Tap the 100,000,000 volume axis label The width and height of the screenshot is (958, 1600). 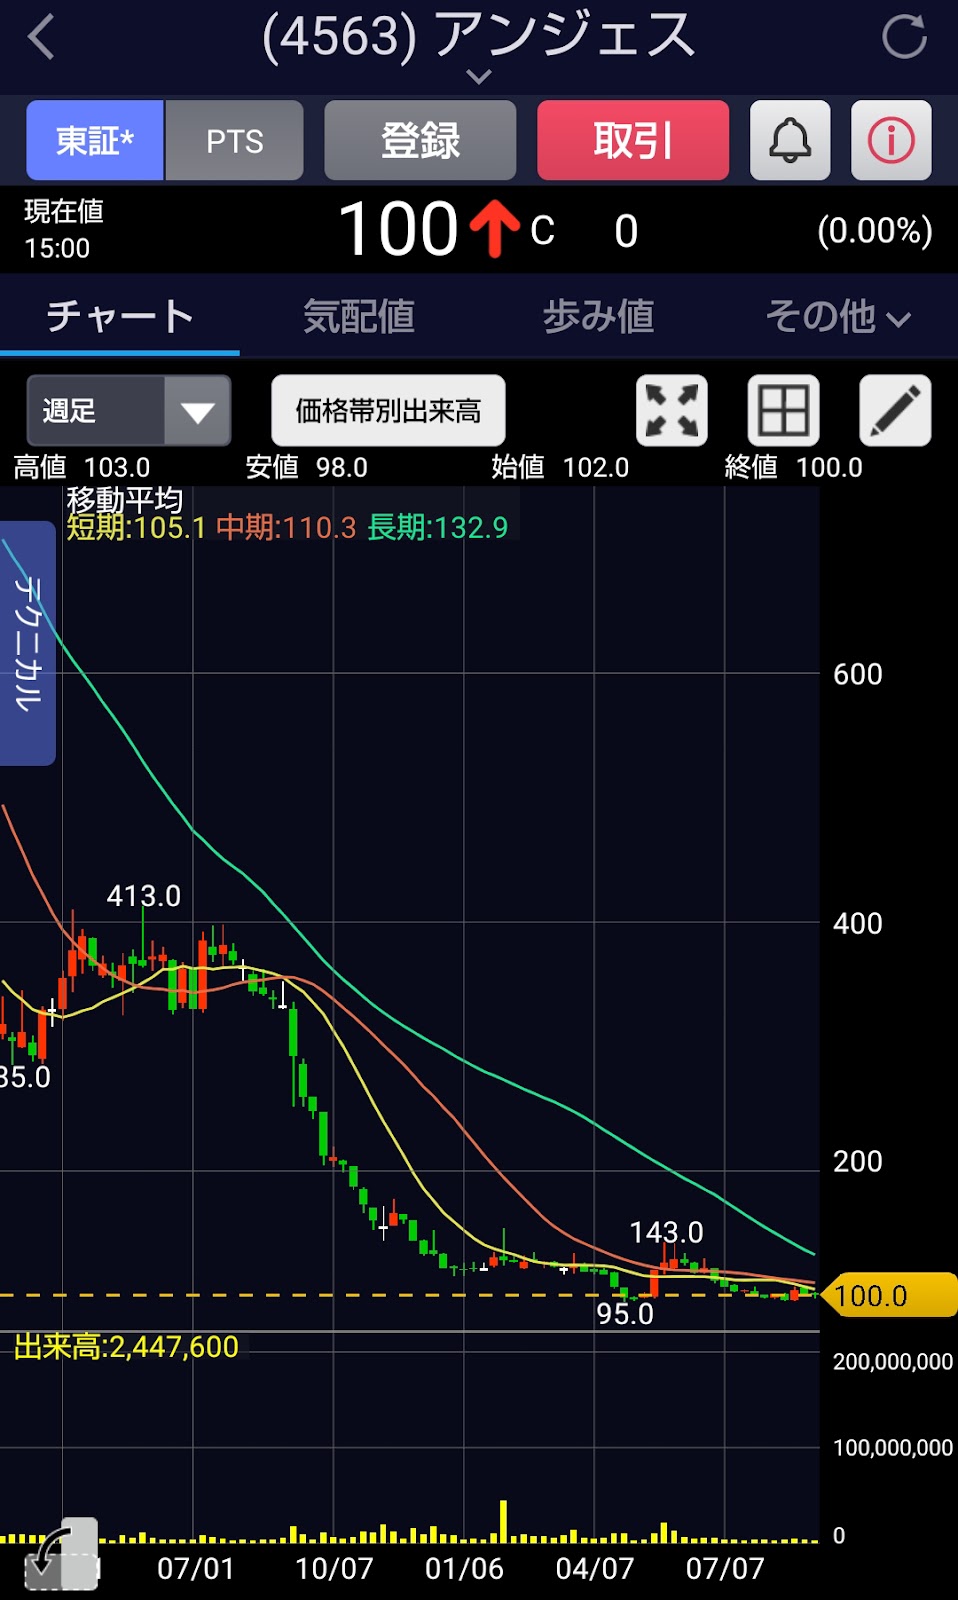tap(893, 1448)
